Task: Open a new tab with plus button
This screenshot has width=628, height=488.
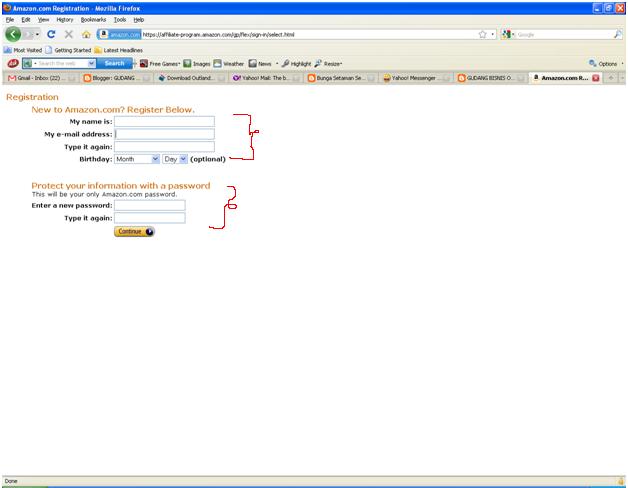Action: point(611,78)
